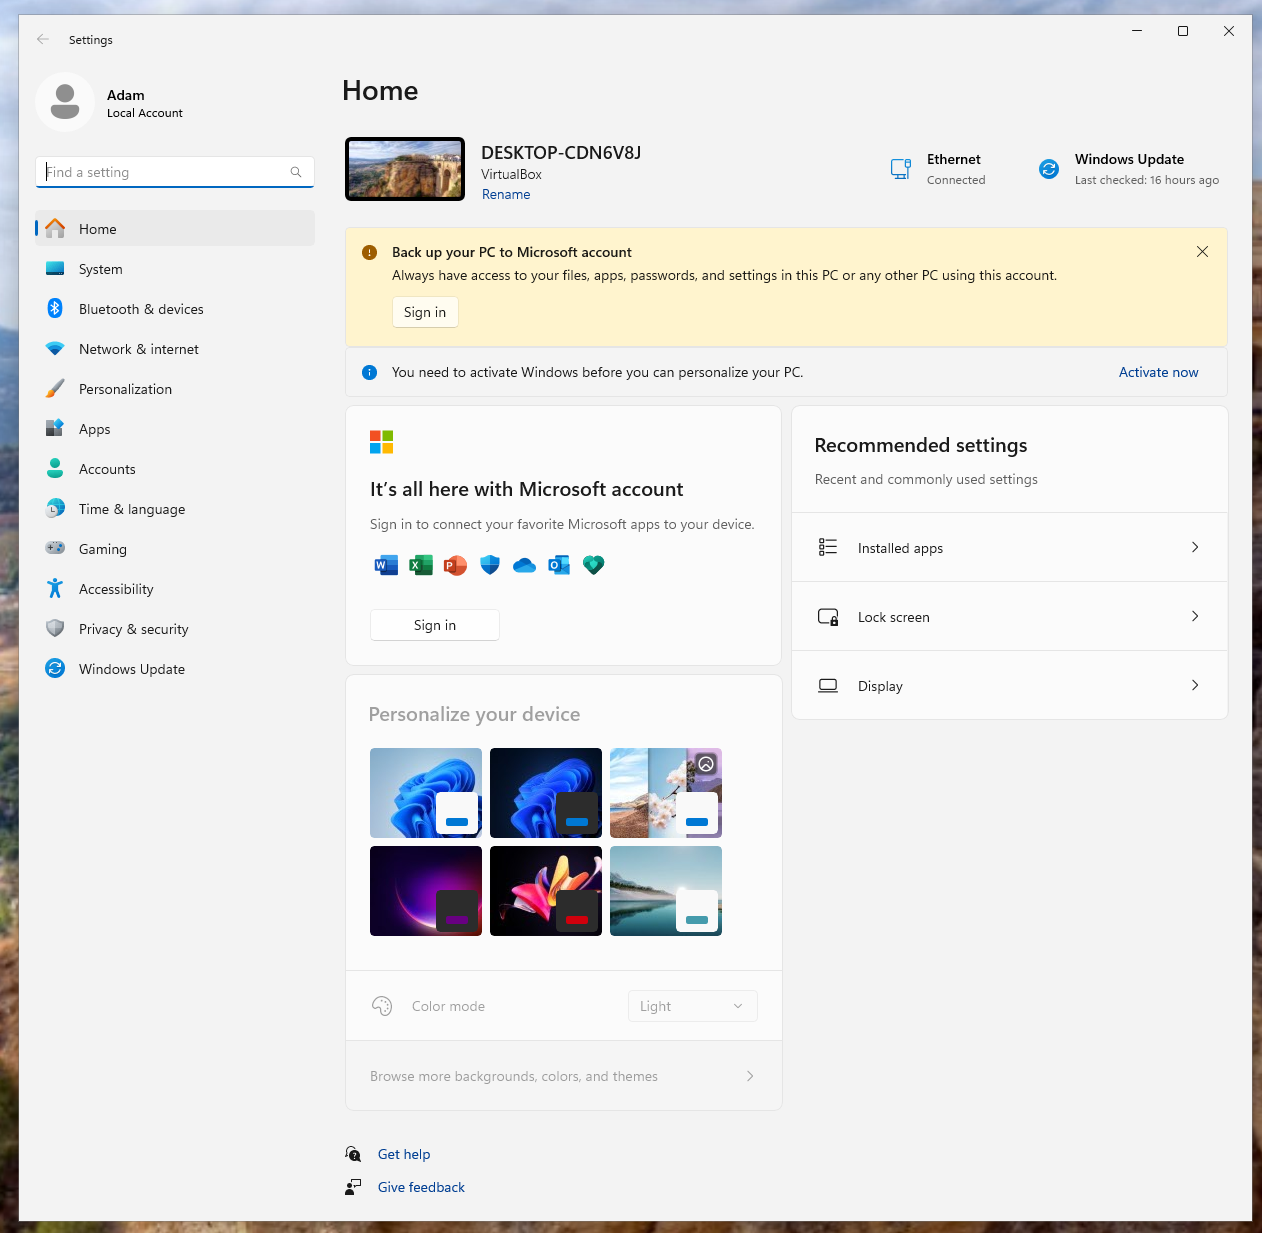Click the Find a setting search box

(x=175, y=171)
